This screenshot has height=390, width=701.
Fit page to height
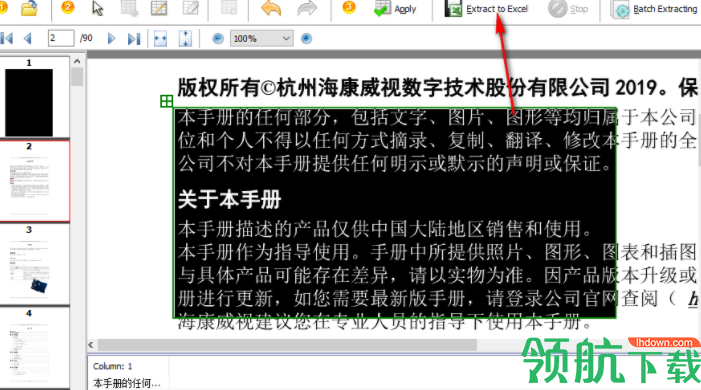(x=185, y=38)
